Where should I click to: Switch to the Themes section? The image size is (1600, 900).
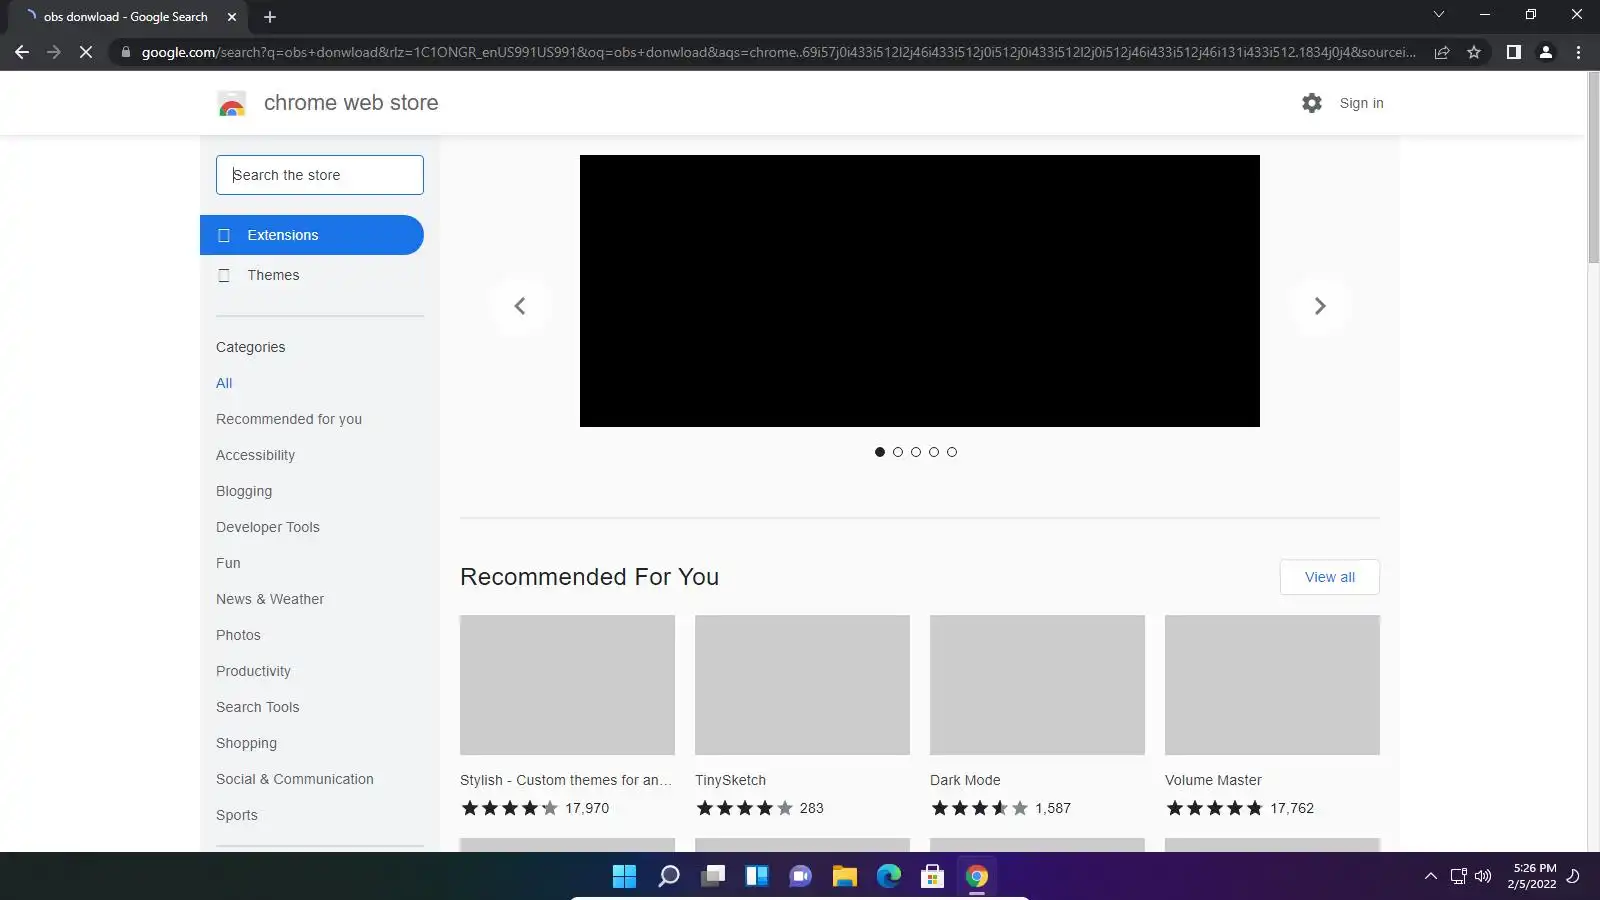pyautogui.click(x=312, y=275)
